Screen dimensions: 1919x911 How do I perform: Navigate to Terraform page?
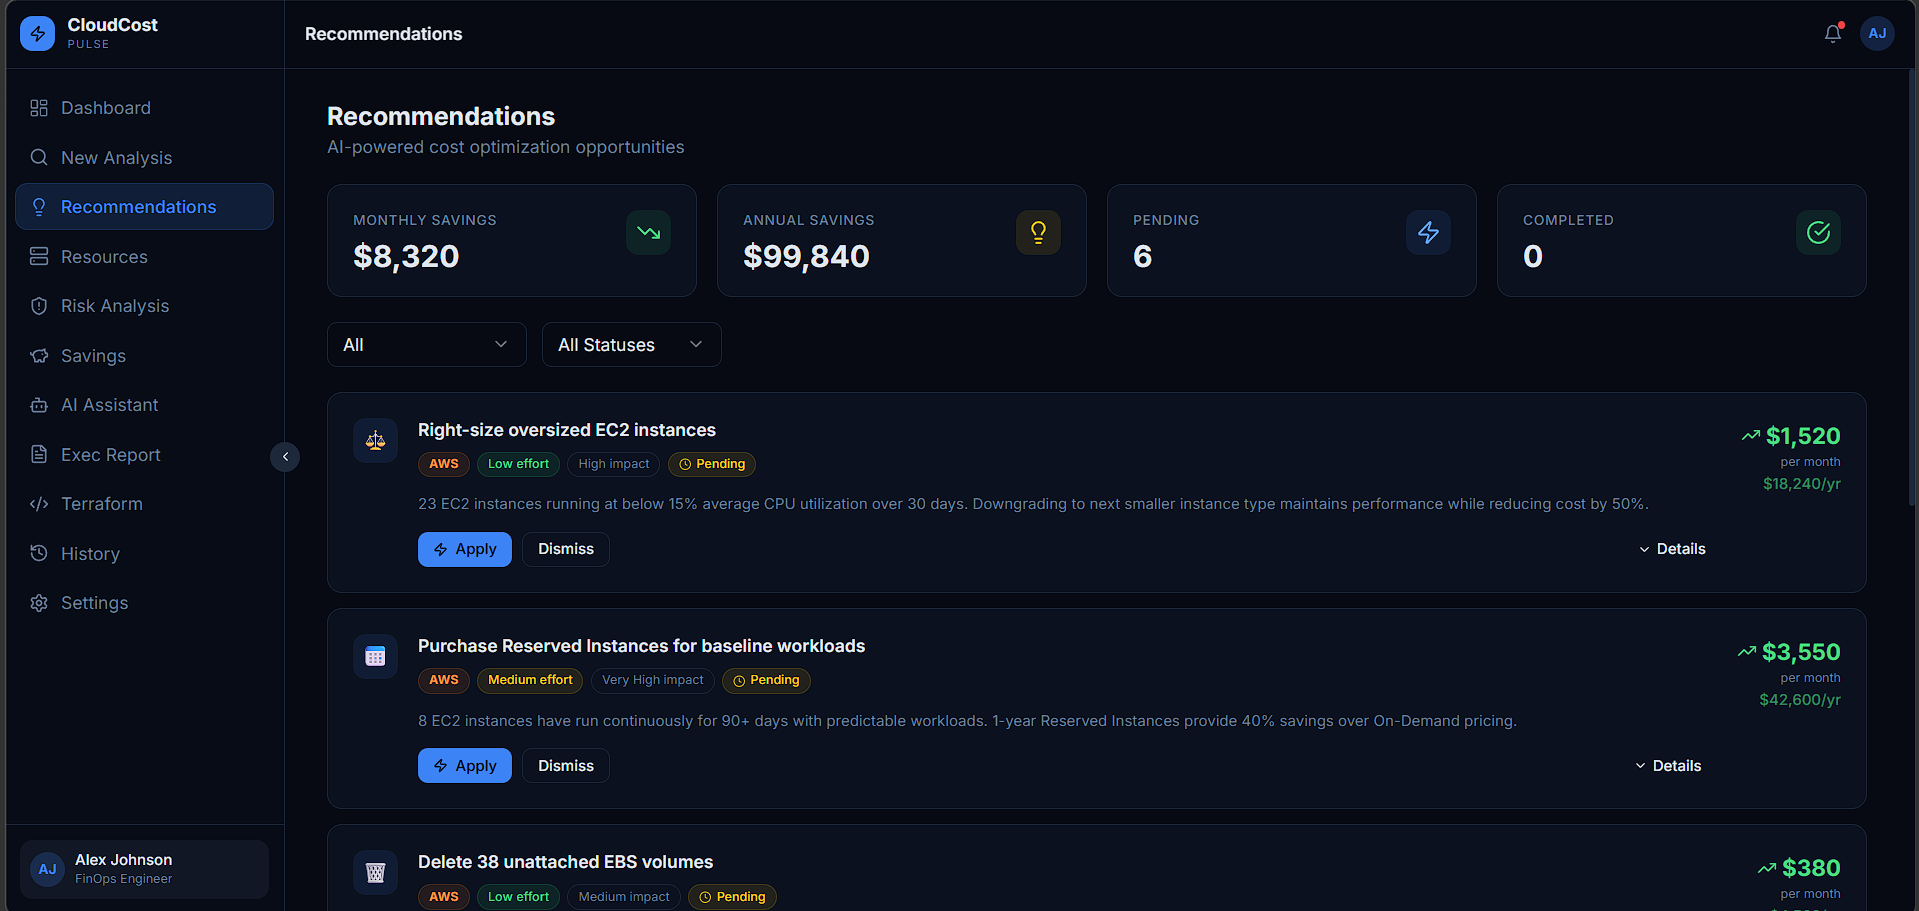click(x=144, y=504)
